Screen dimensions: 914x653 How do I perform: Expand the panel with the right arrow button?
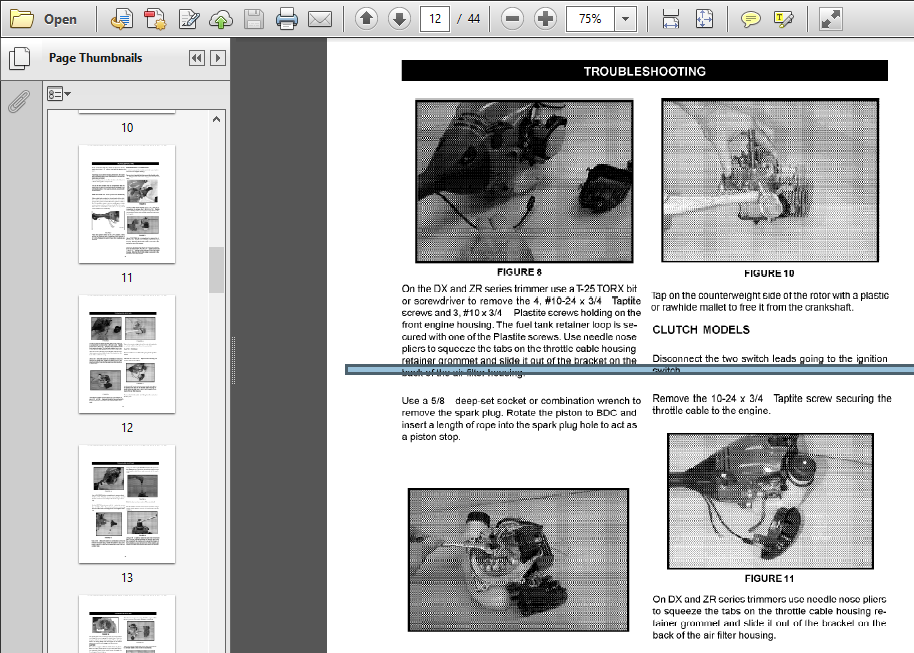pos(218,58)
